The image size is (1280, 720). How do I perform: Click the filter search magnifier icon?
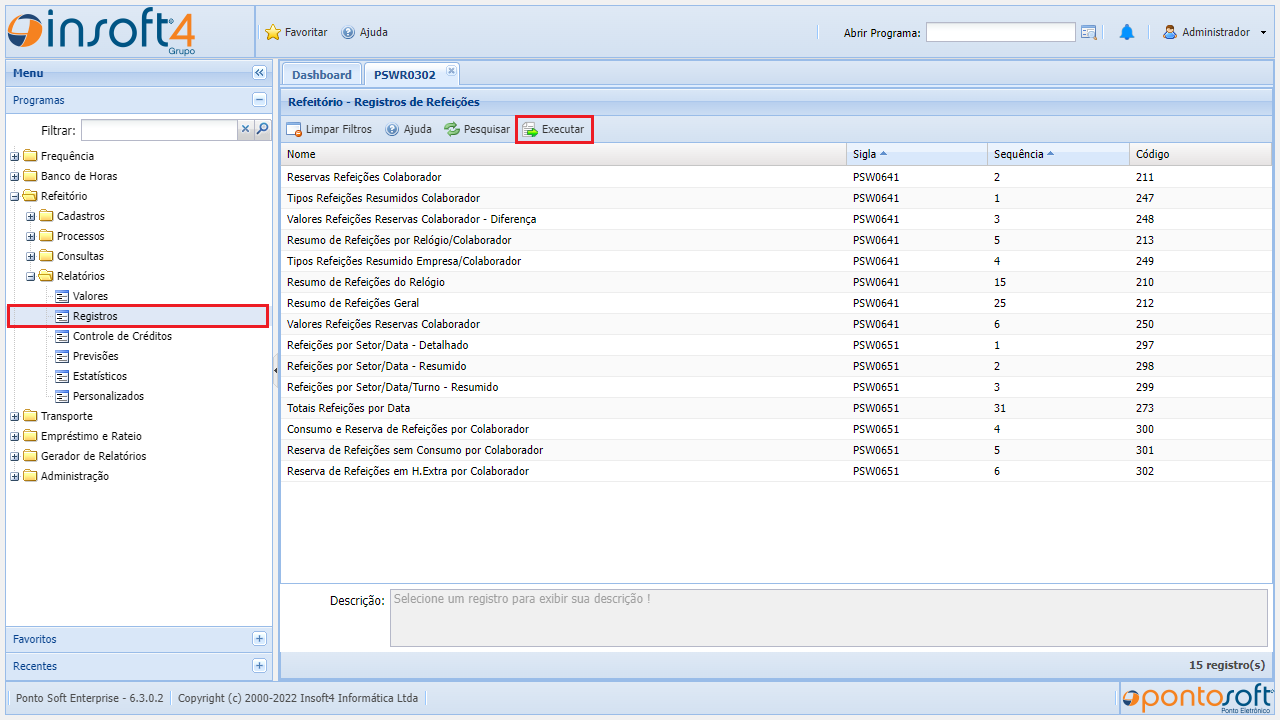tap(262, 129)
